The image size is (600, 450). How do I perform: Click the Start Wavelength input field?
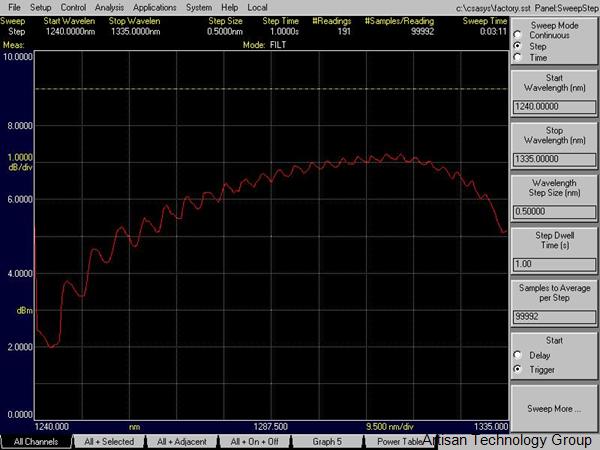(553, 104)
